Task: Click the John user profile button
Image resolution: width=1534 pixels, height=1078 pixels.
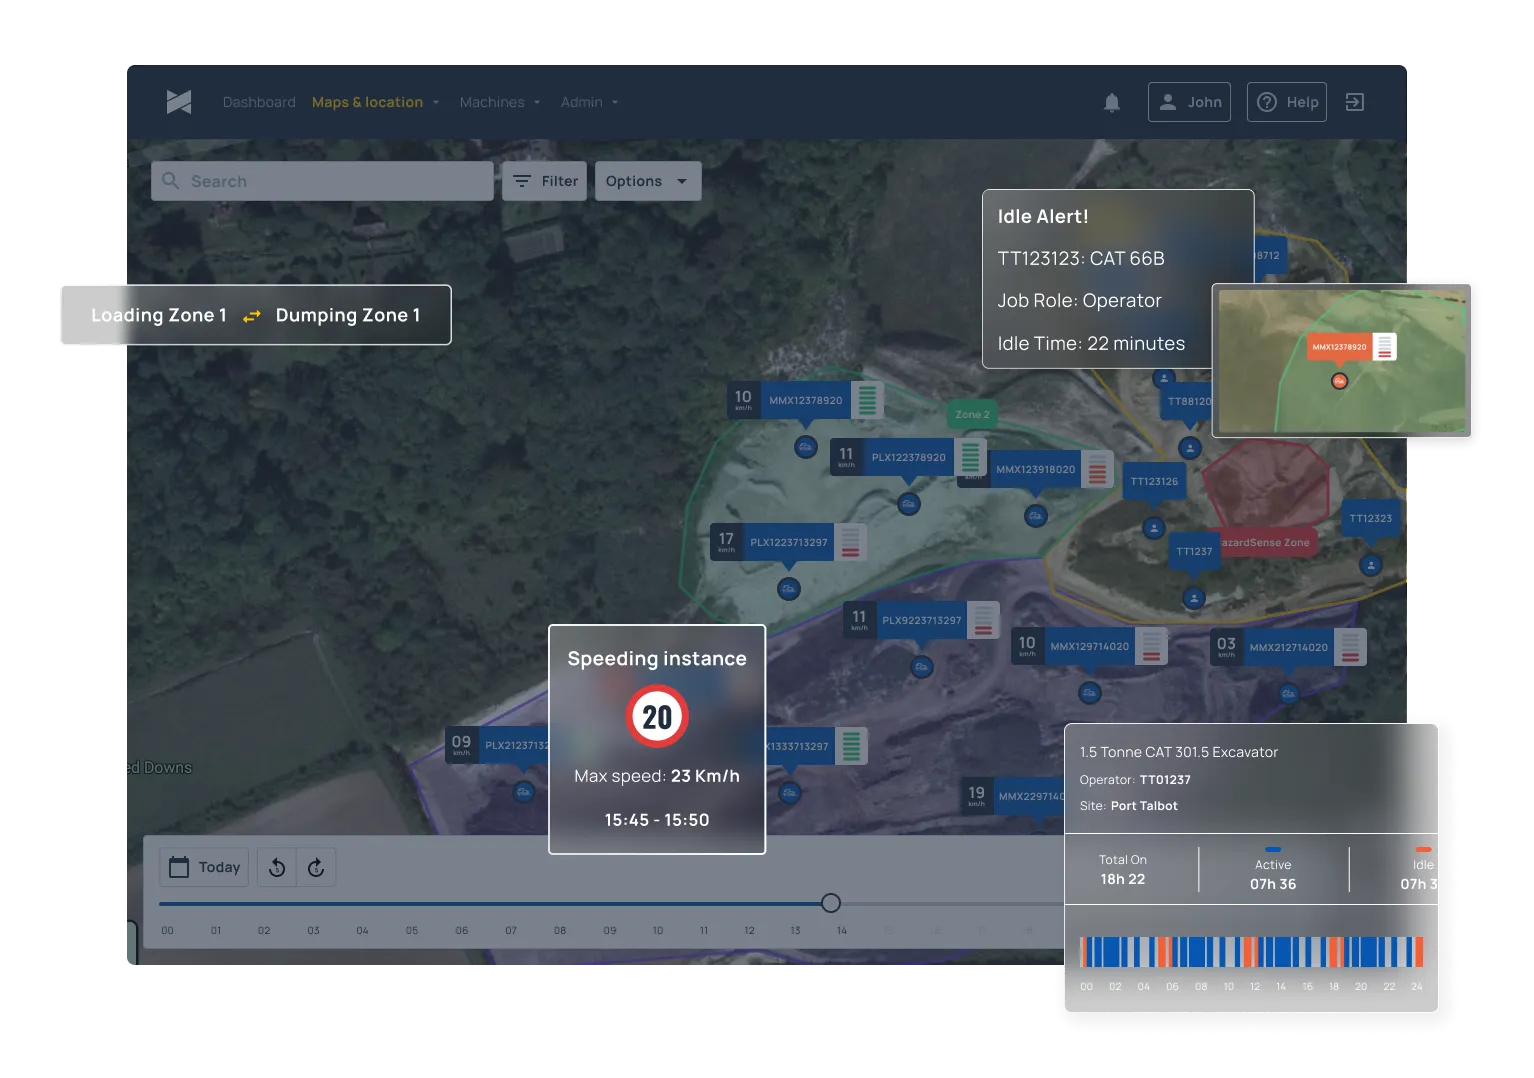Action: click(1189, 102)
